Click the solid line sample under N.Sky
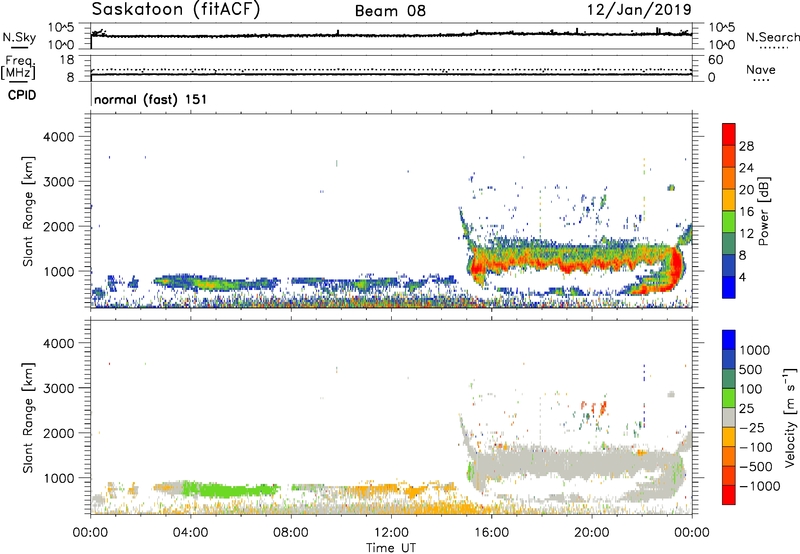The height and width of the screenshot is (554, 800). [19, 46]
